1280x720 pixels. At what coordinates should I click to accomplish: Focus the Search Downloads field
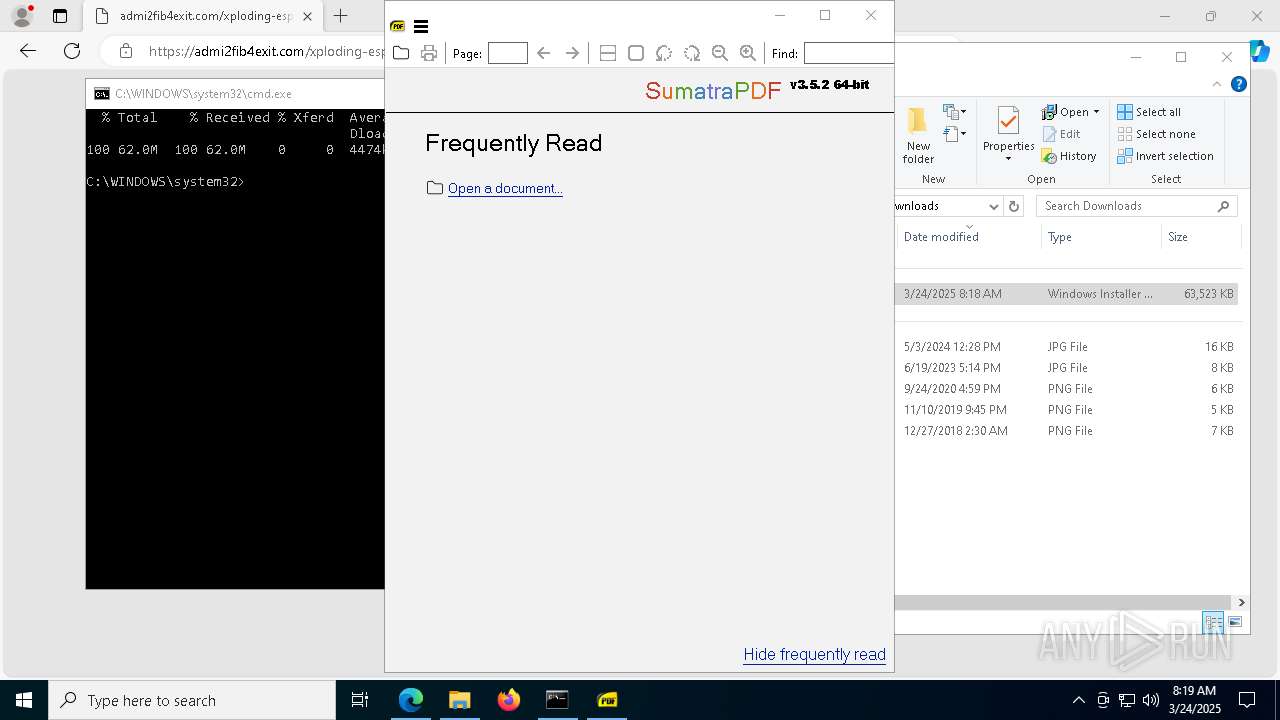coord(1137,206)
